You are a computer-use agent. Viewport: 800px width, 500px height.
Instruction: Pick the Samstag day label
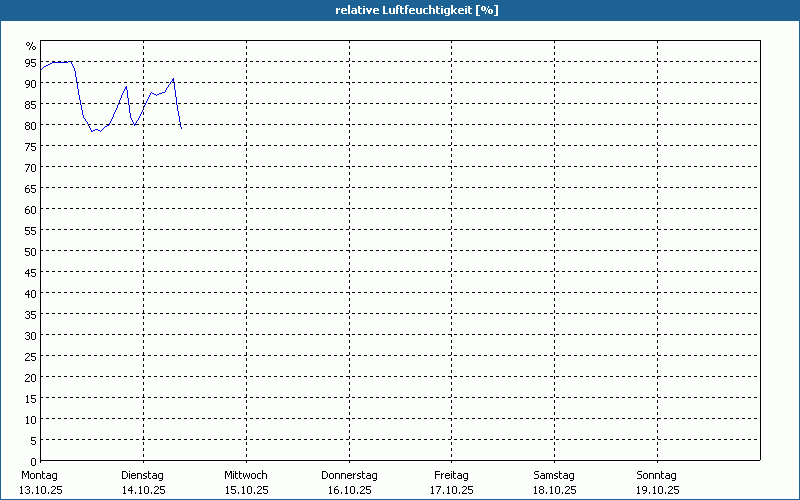(554, 475)
